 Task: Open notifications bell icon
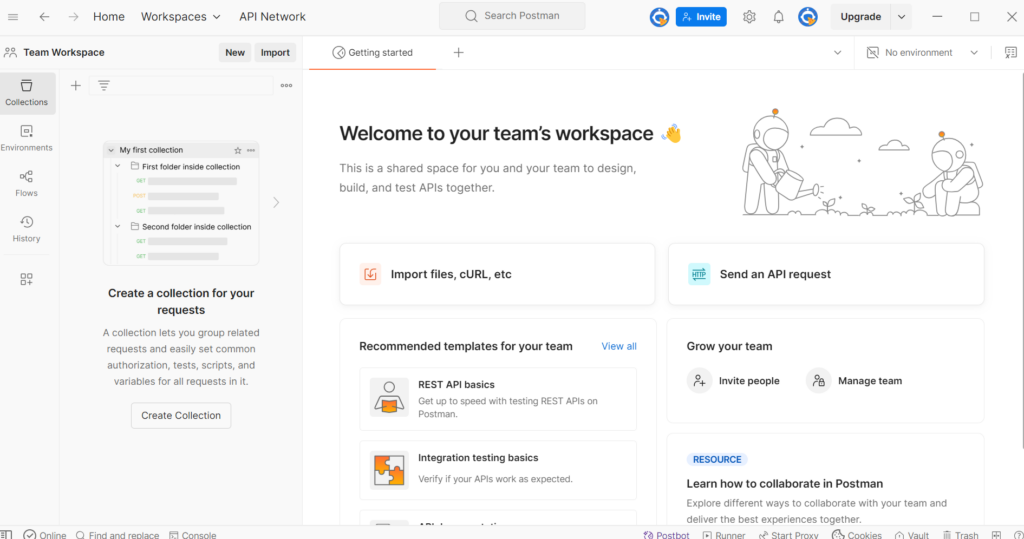pyautogui.click(x=778, y=17)
